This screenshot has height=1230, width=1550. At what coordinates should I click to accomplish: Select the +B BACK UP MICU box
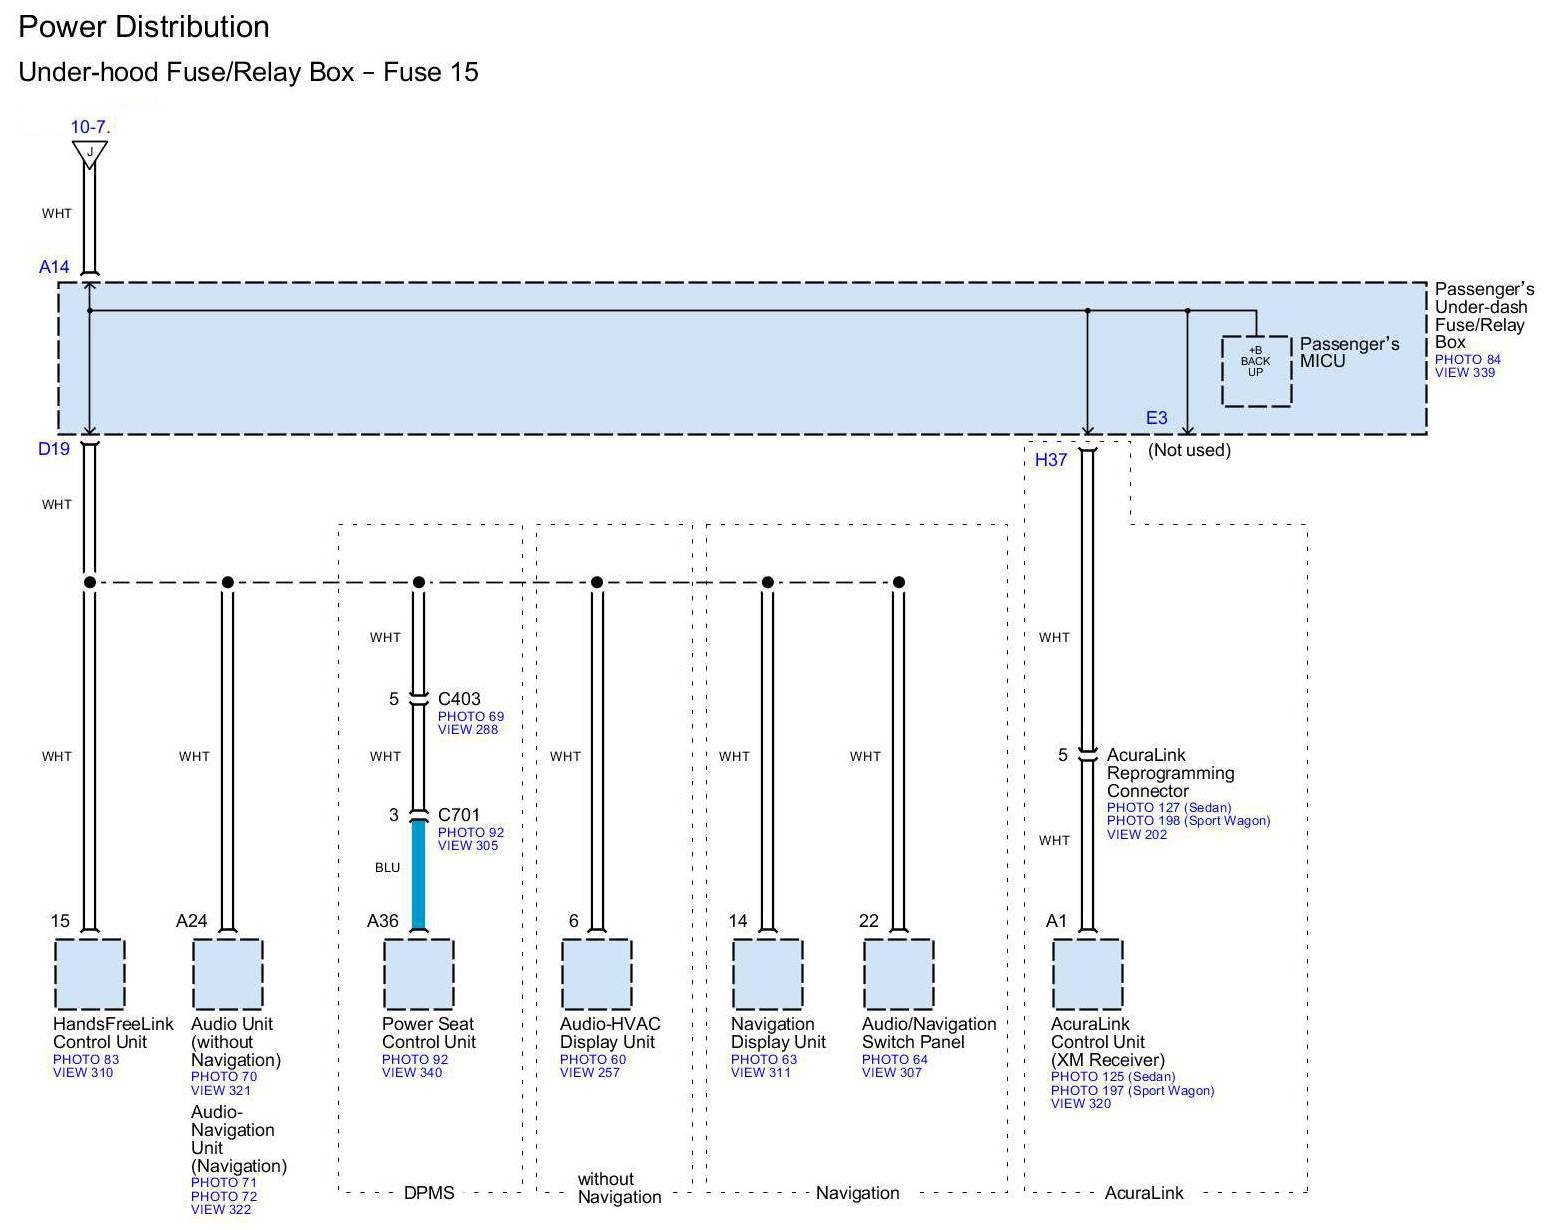click(1256, 371)
